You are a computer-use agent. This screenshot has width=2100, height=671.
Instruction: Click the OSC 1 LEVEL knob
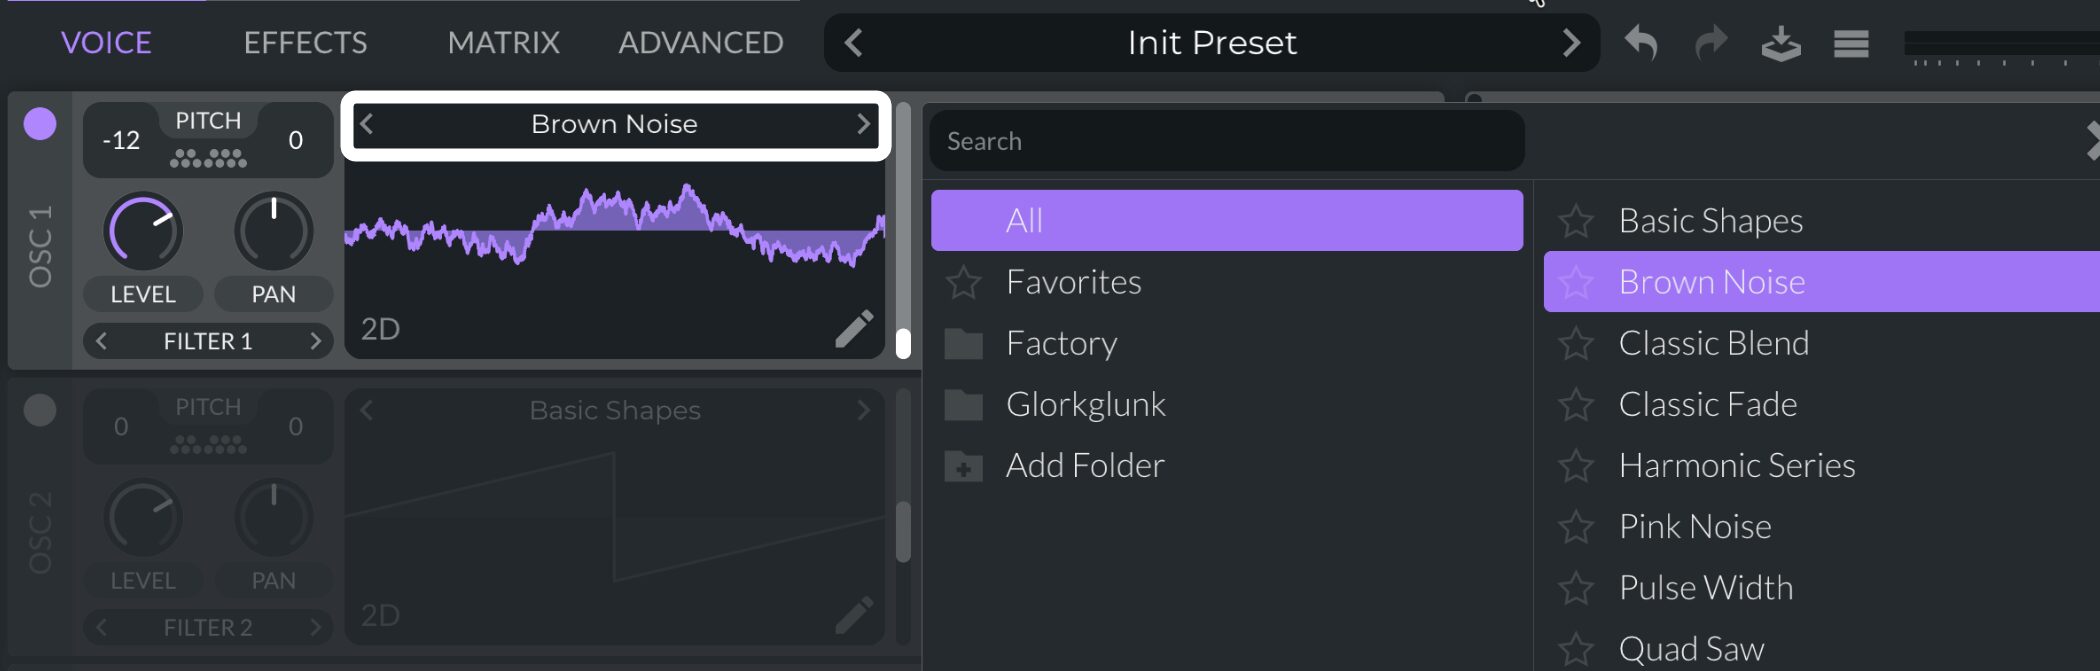coord(143,232)
